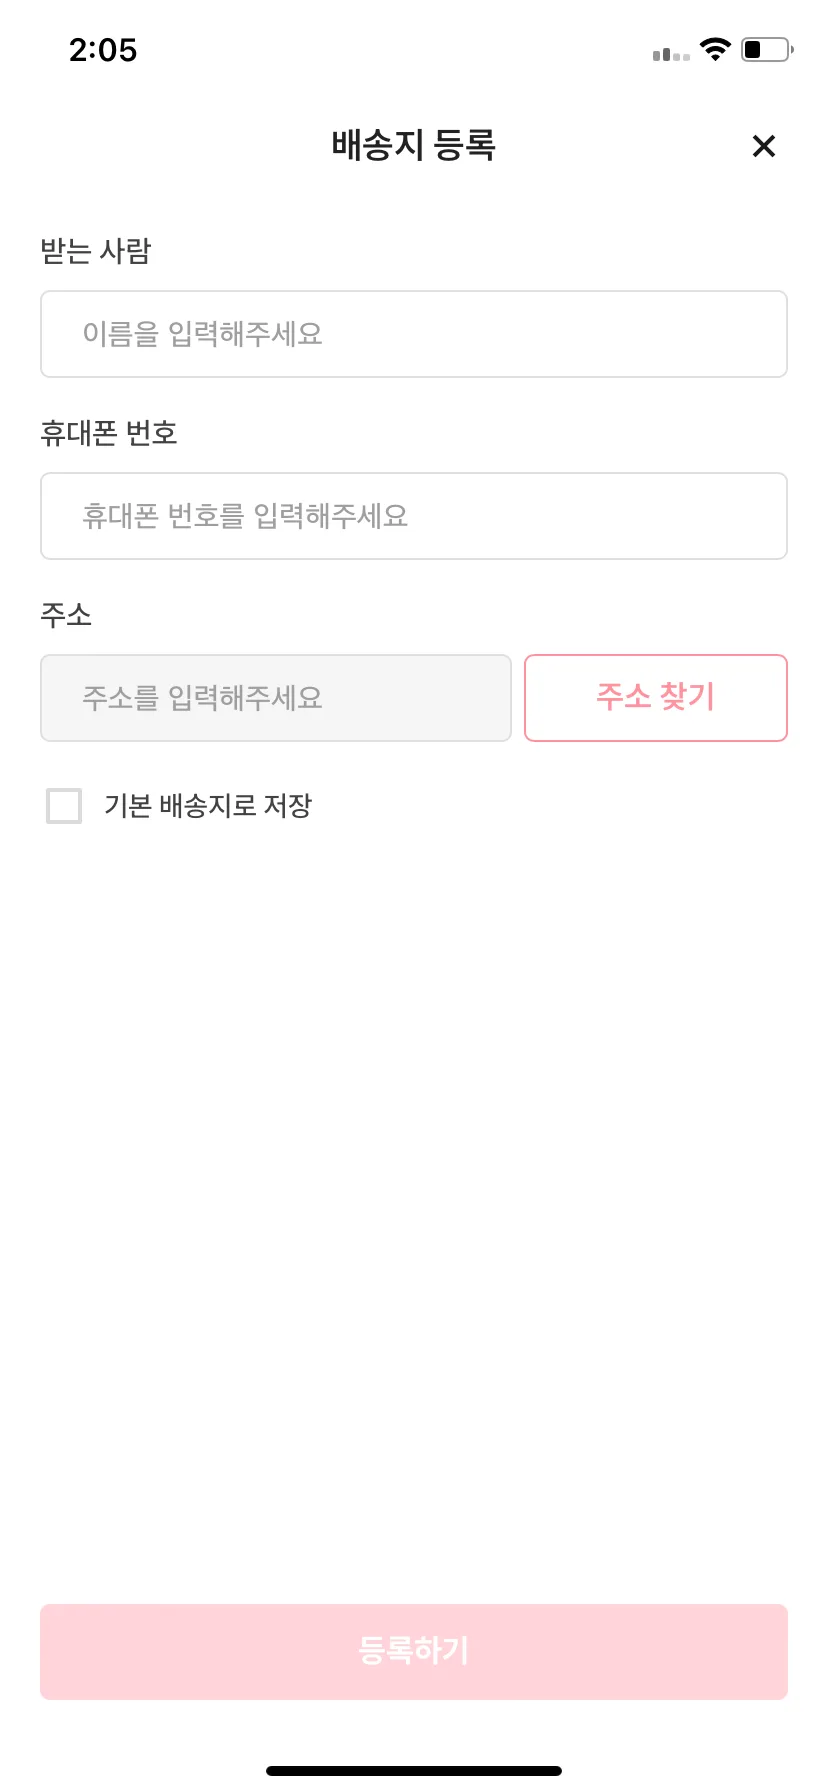The image size is (828, 1792).
Task: Click the 휴대폰 번호 field label
Action: click(x=109, y=433)
